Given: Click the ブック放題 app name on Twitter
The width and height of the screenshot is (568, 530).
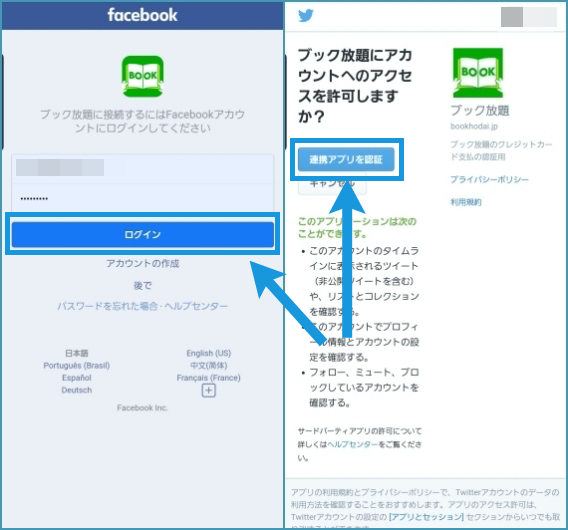Looking at the screenshot, I should click(x=480, y=110).
